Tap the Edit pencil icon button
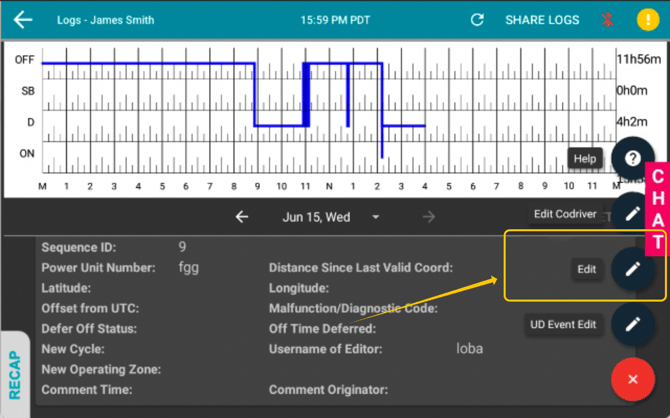Screen dimensions: 670x418 [x=632, y=269]
